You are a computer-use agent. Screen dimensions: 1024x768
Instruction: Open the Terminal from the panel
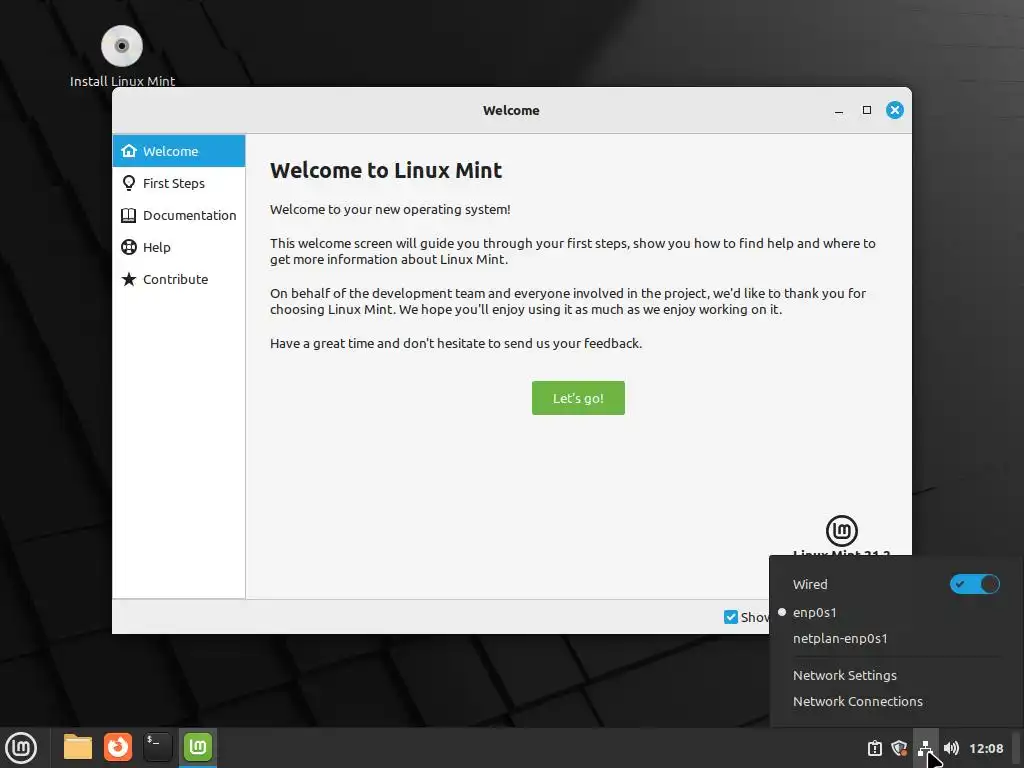point(157,747)
